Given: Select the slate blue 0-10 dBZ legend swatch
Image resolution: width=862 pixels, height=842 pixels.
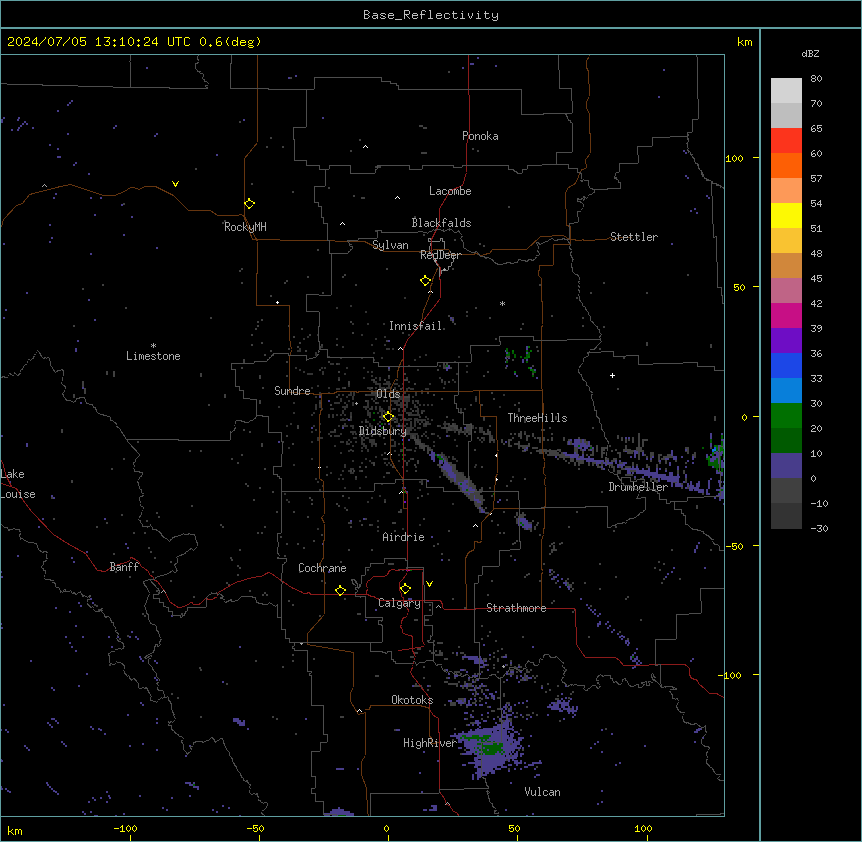Looking at the screenshot, I should [786, 466].
